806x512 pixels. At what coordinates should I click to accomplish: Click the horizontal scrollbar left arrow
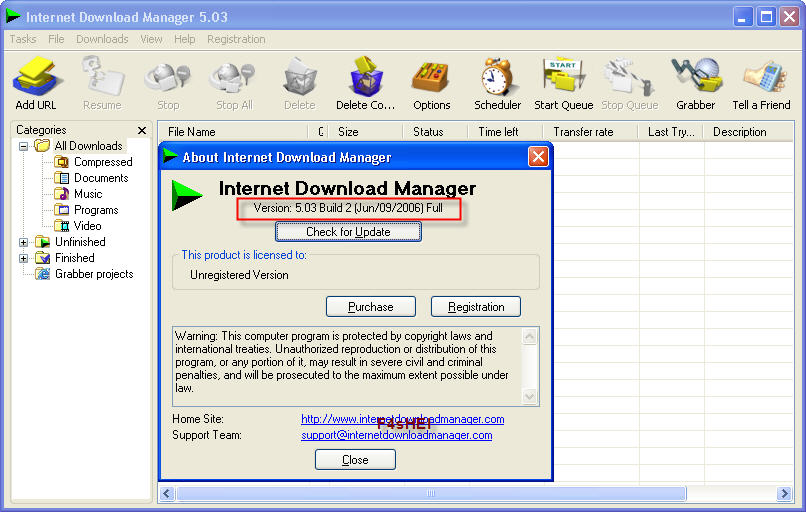coord(167,494)
